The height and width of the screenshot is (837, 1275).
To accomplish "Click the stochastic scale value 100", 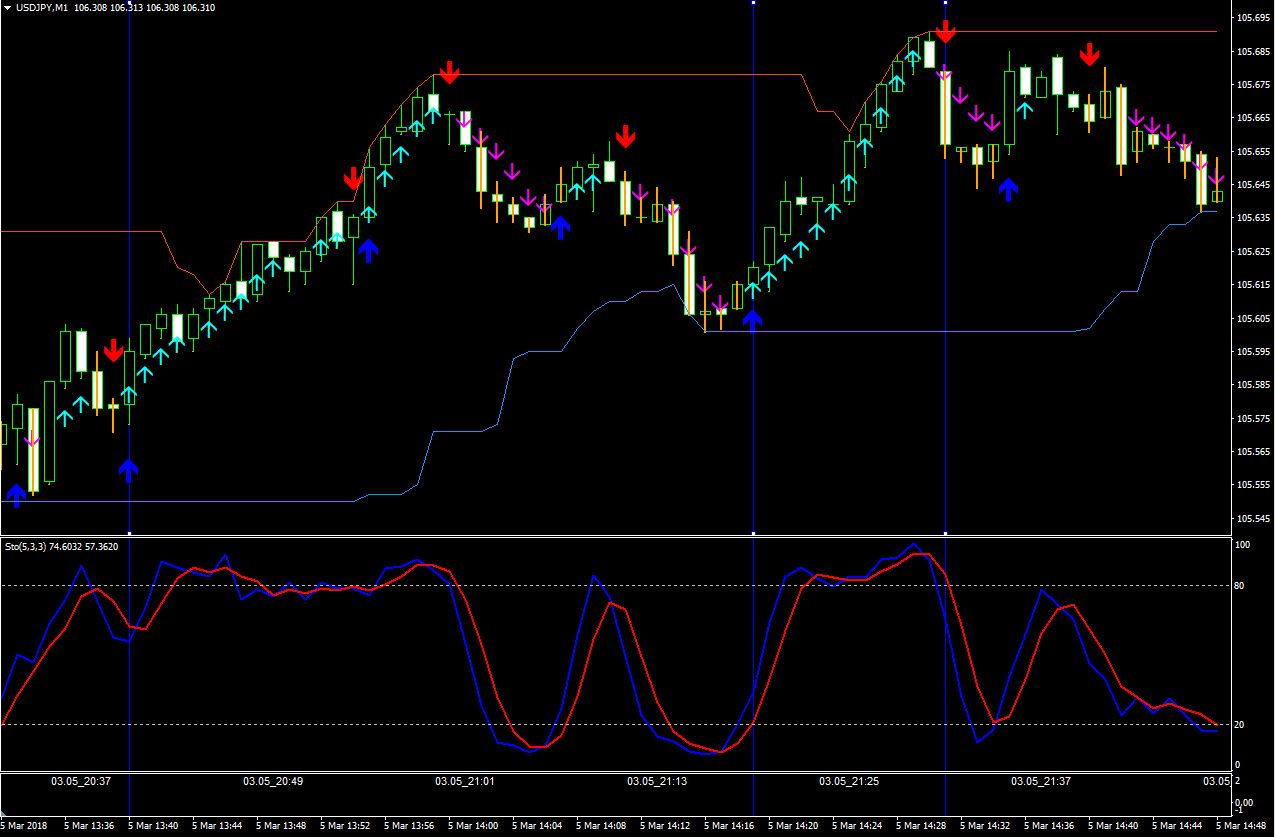I will coord(1243,545).
